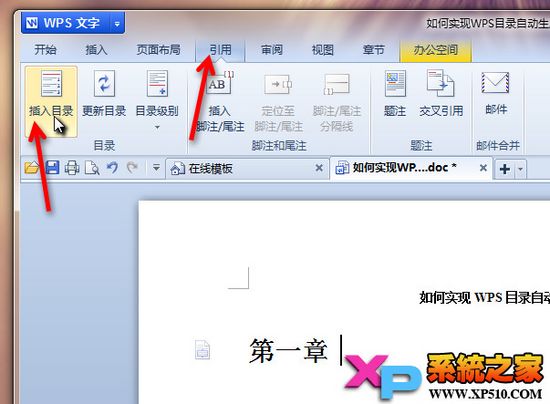Select the 引用 ribbon tab
The height and width of the screenshot is (404, 550).
click(220, 50)
